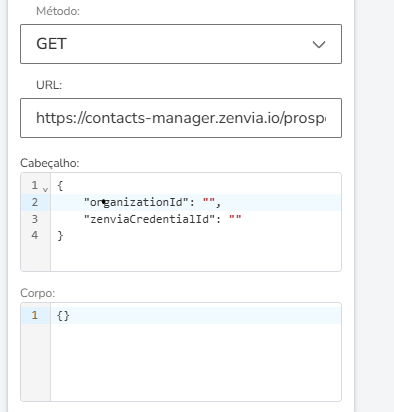Click the Cabeçalho label
The image size is (394, 412).
(50, 163)
